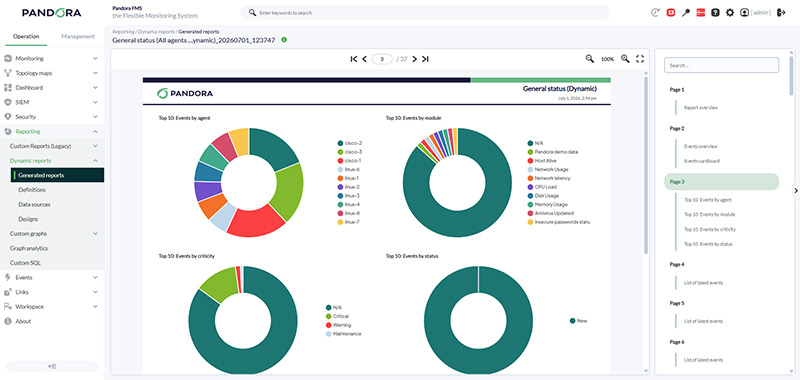800x380 pixels.
Task: Expand the Monitoring menu chevron
Action: point(95,59)
